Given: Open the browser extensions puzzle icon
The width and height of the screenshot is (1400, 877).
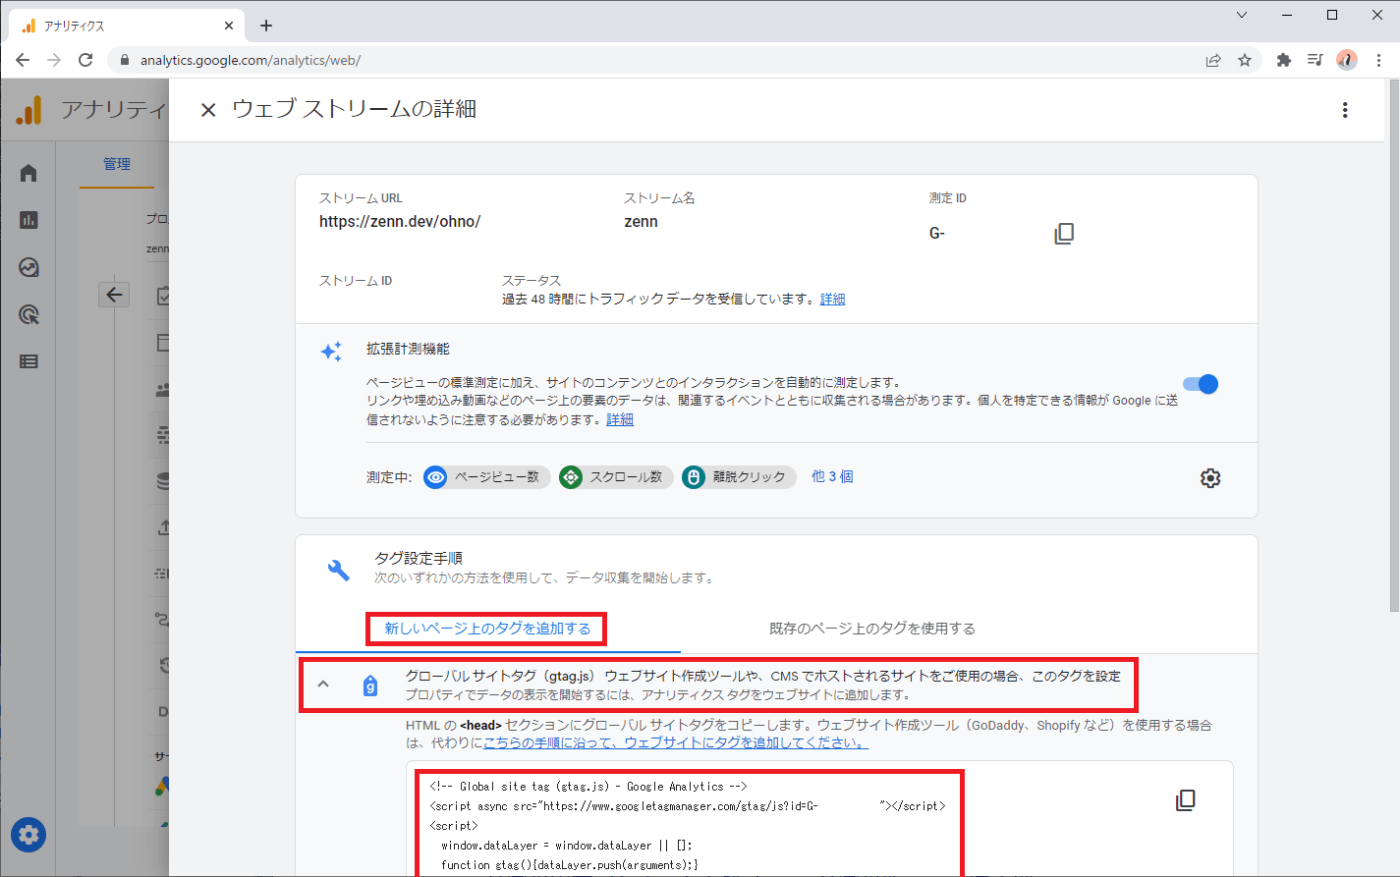Looking at the screenshot, I should (x=1284, y=60).
